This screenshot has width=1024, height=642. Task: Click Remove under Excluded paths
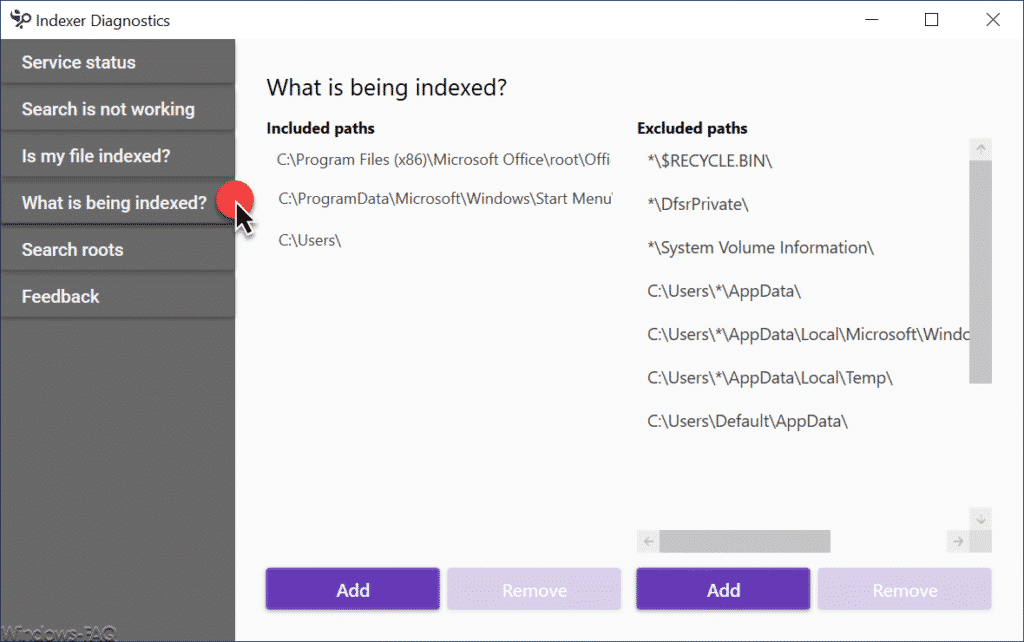click(x=904, y=590)
